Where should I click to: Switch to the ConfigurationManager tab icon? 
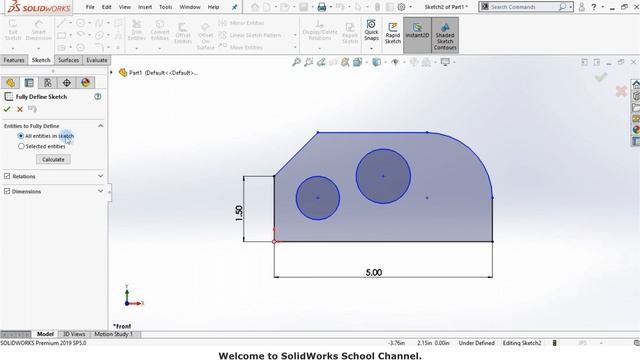(x=48, y=82)
